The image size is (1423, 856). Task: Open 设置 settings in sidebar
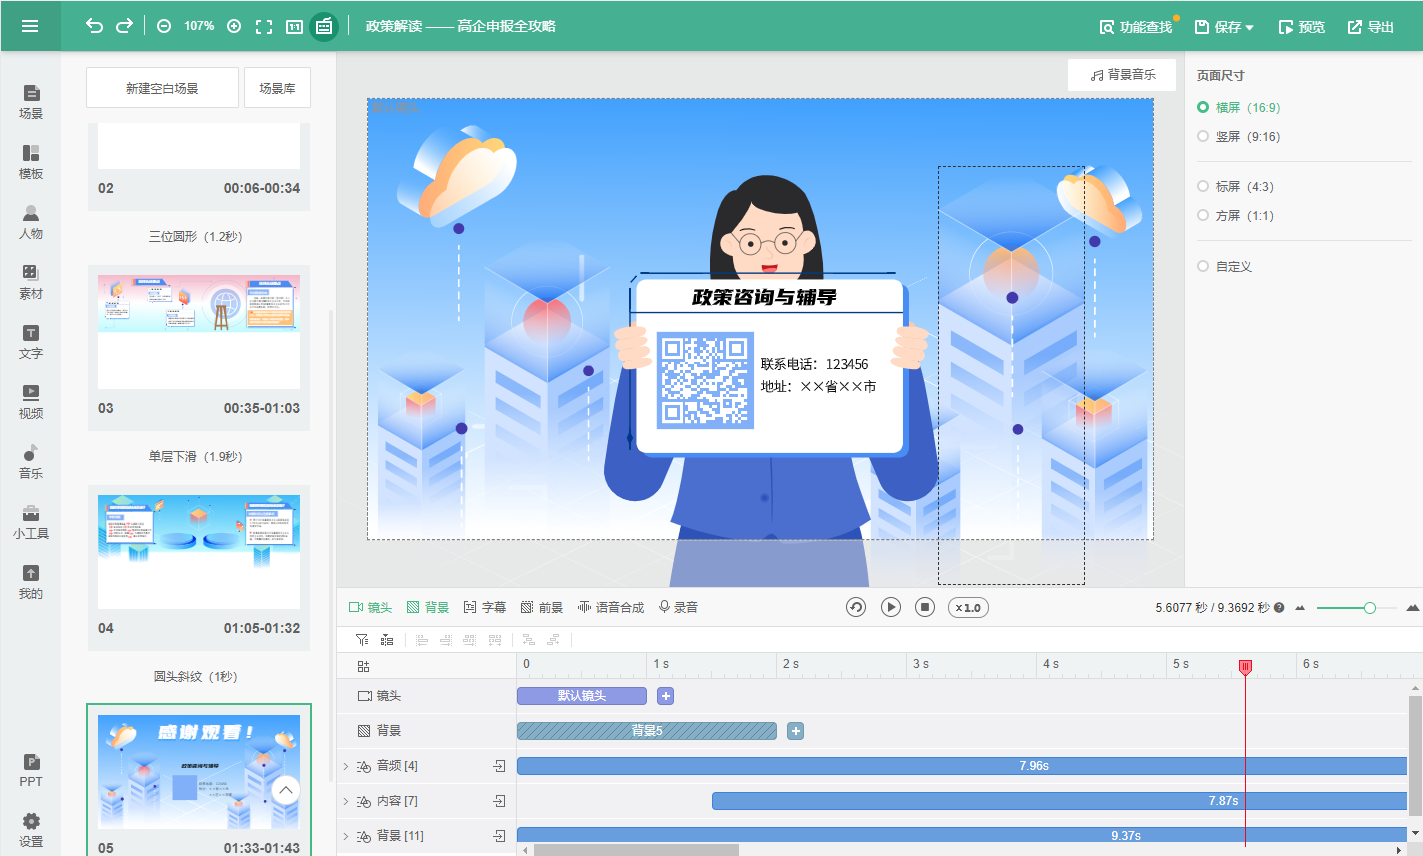pos(31,830)
